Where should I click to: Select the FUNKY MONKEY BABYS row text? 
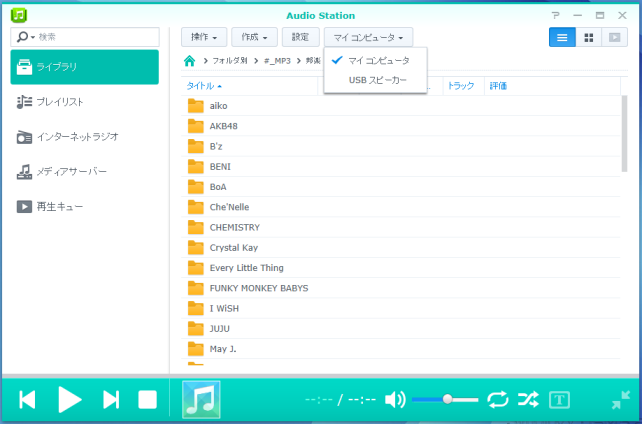click(x=259, y=288)
